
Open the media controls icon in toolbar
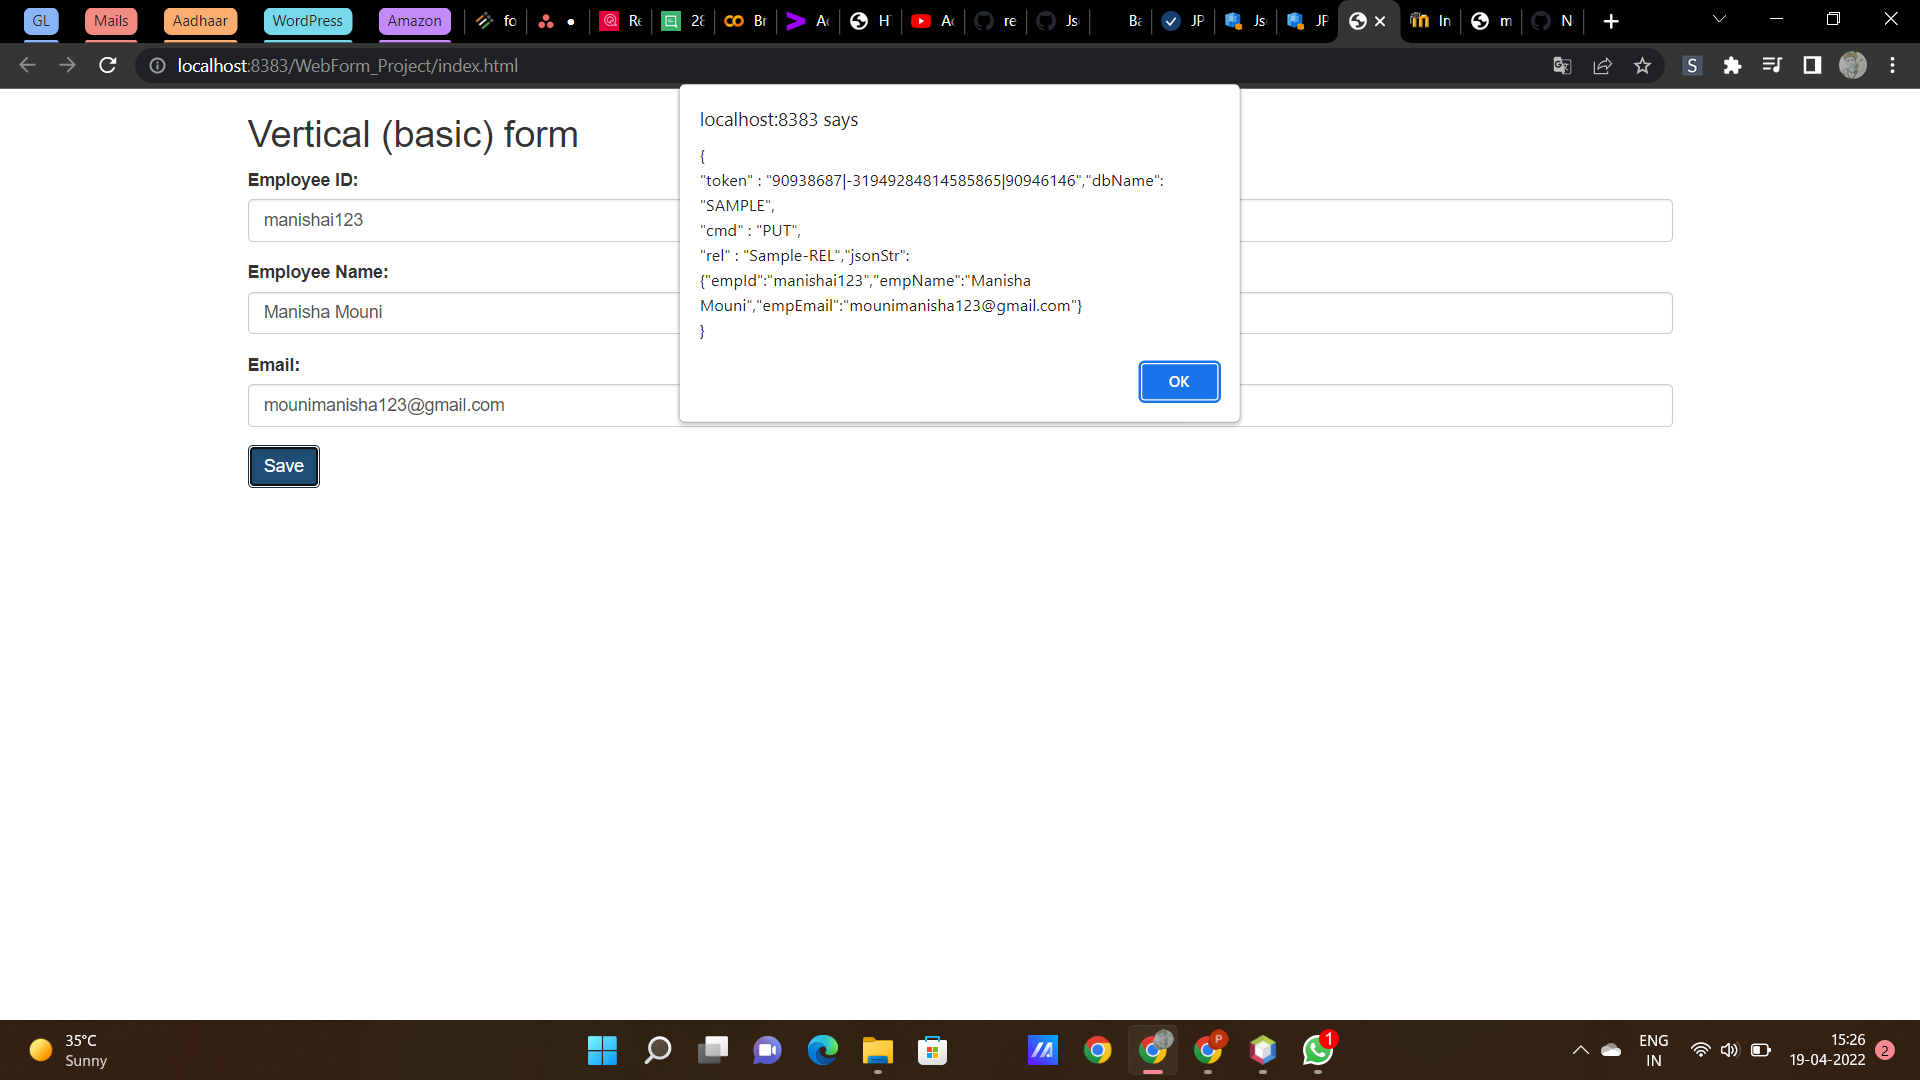(x=1773, y=65)
